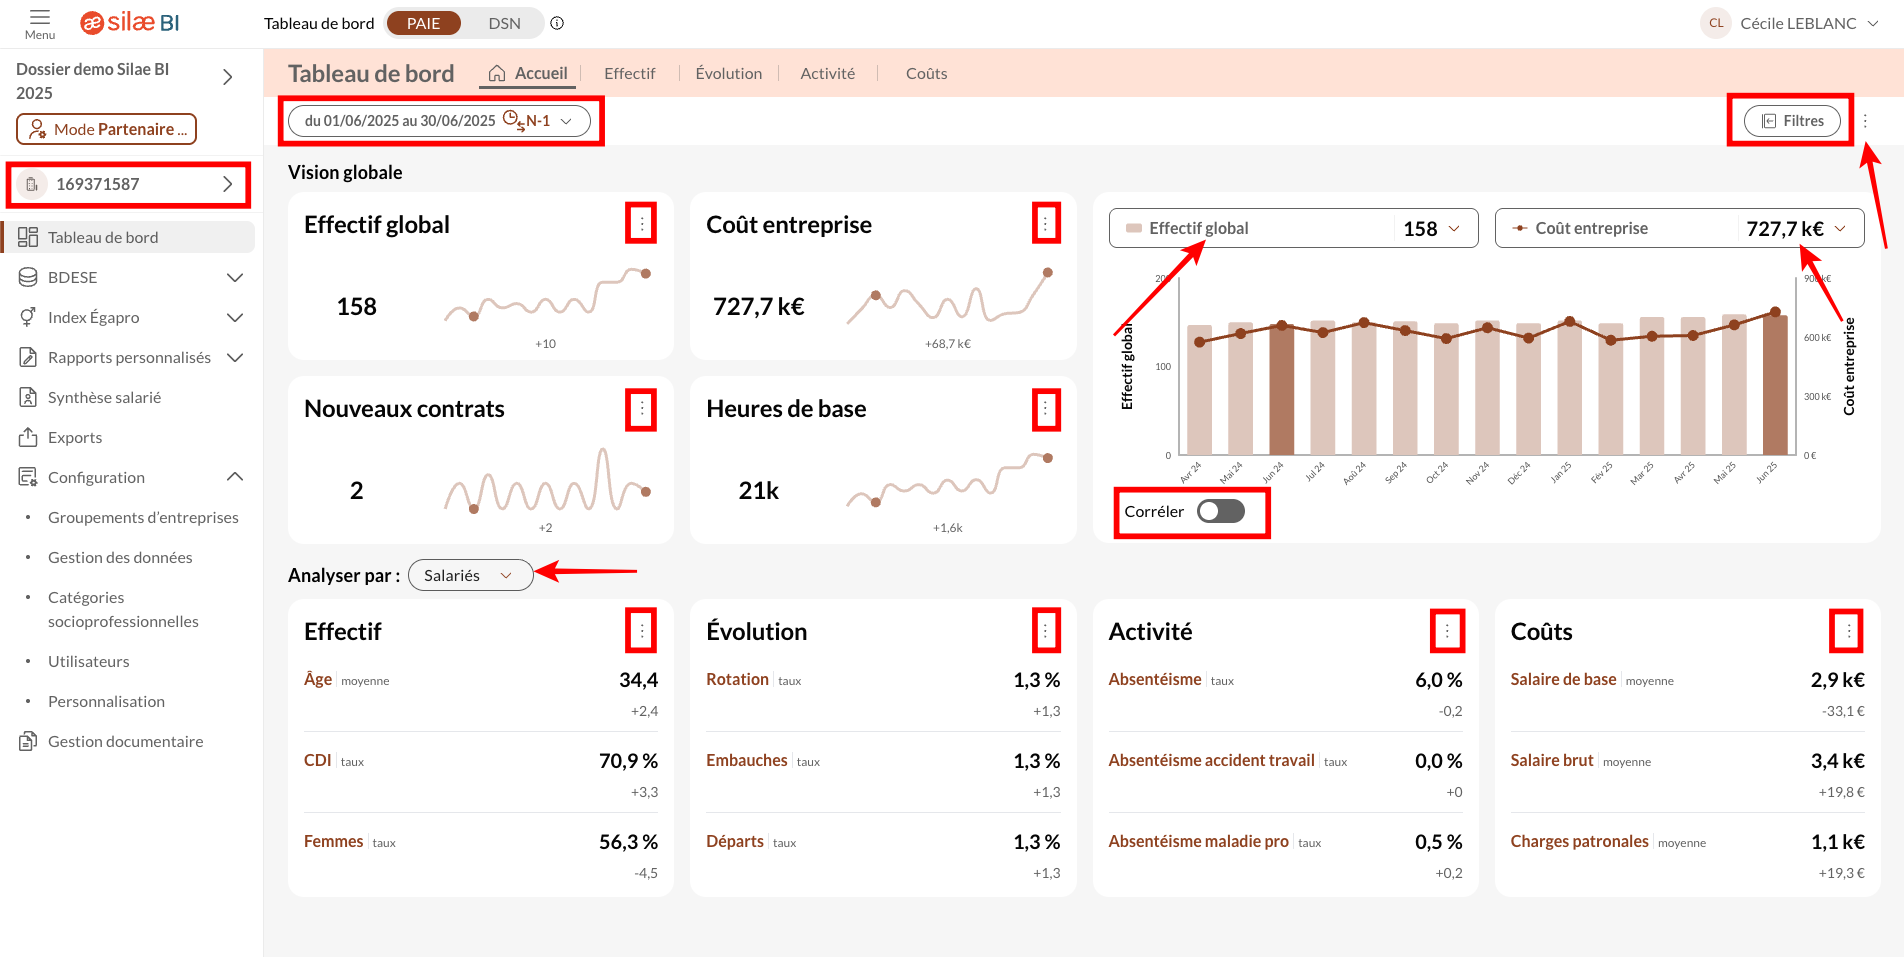1904x957 pixels.
Task: Click the Silae BI logo
Action: 130,23
